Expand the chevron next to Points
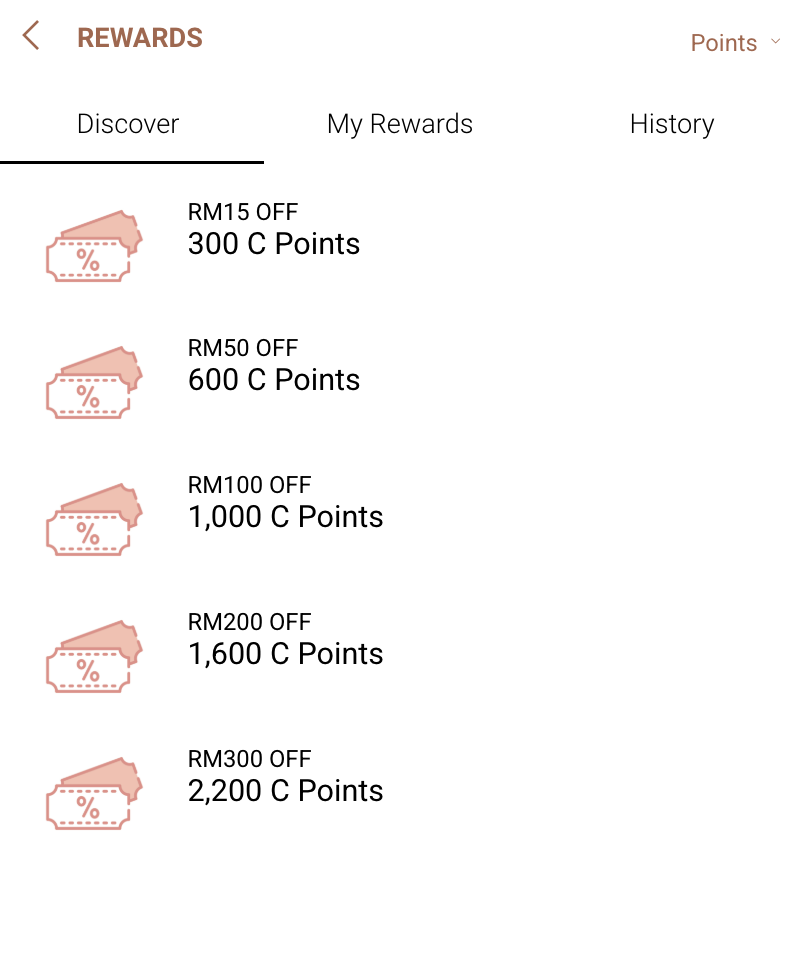The width and height of the screenshot is (796, 960). (x=775, y=42)
